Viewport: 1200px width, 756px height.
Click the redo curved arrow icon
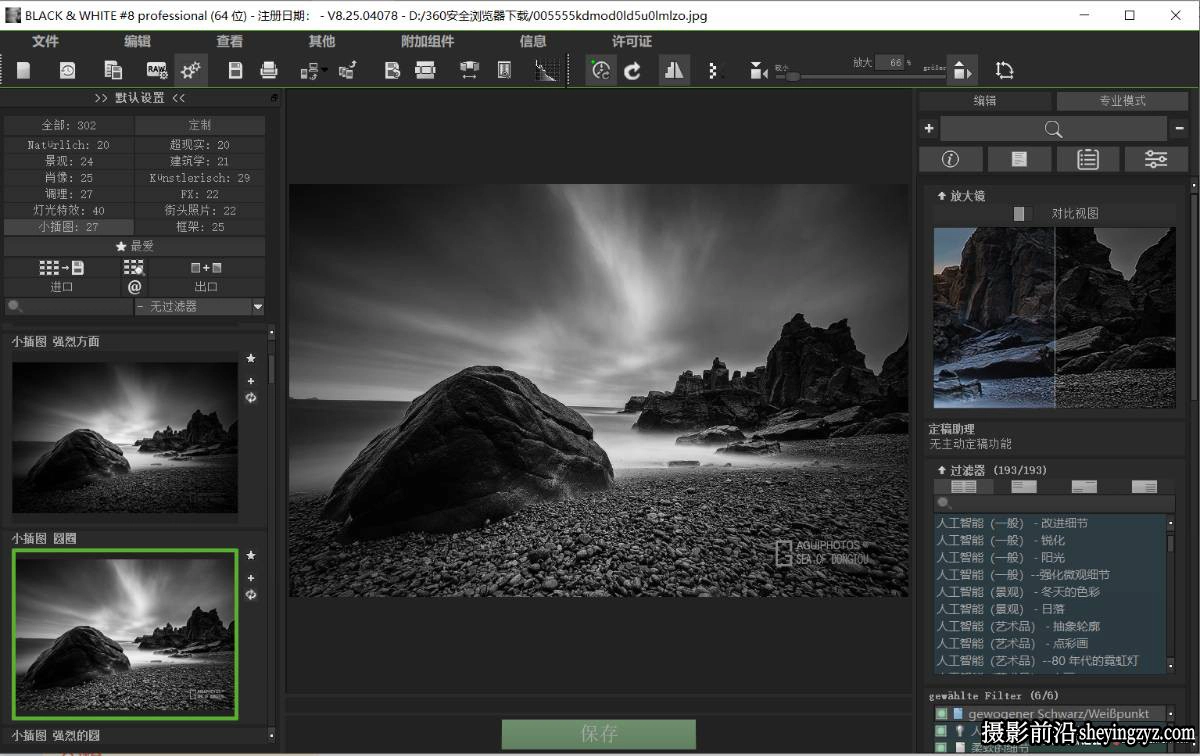[x=633, y=70]
